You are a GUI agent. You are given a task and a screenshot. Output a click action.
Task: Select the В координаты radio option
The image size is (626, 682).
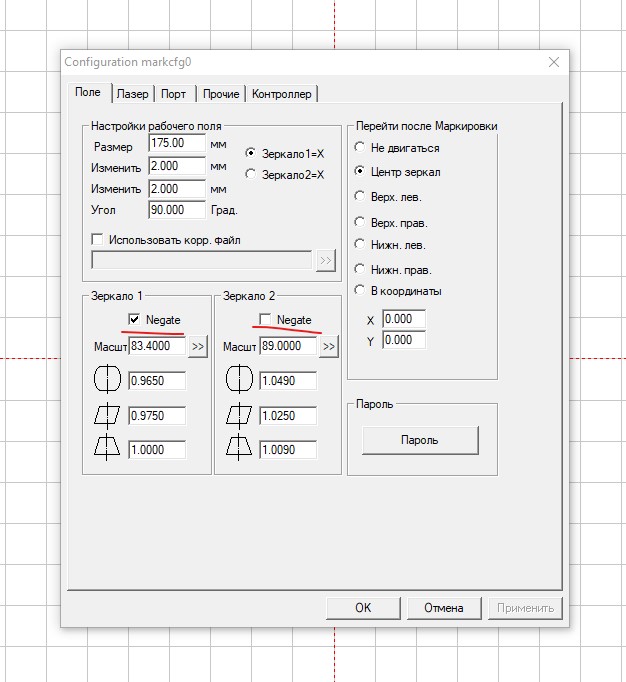pyautogui.click(x=360, y=291)
